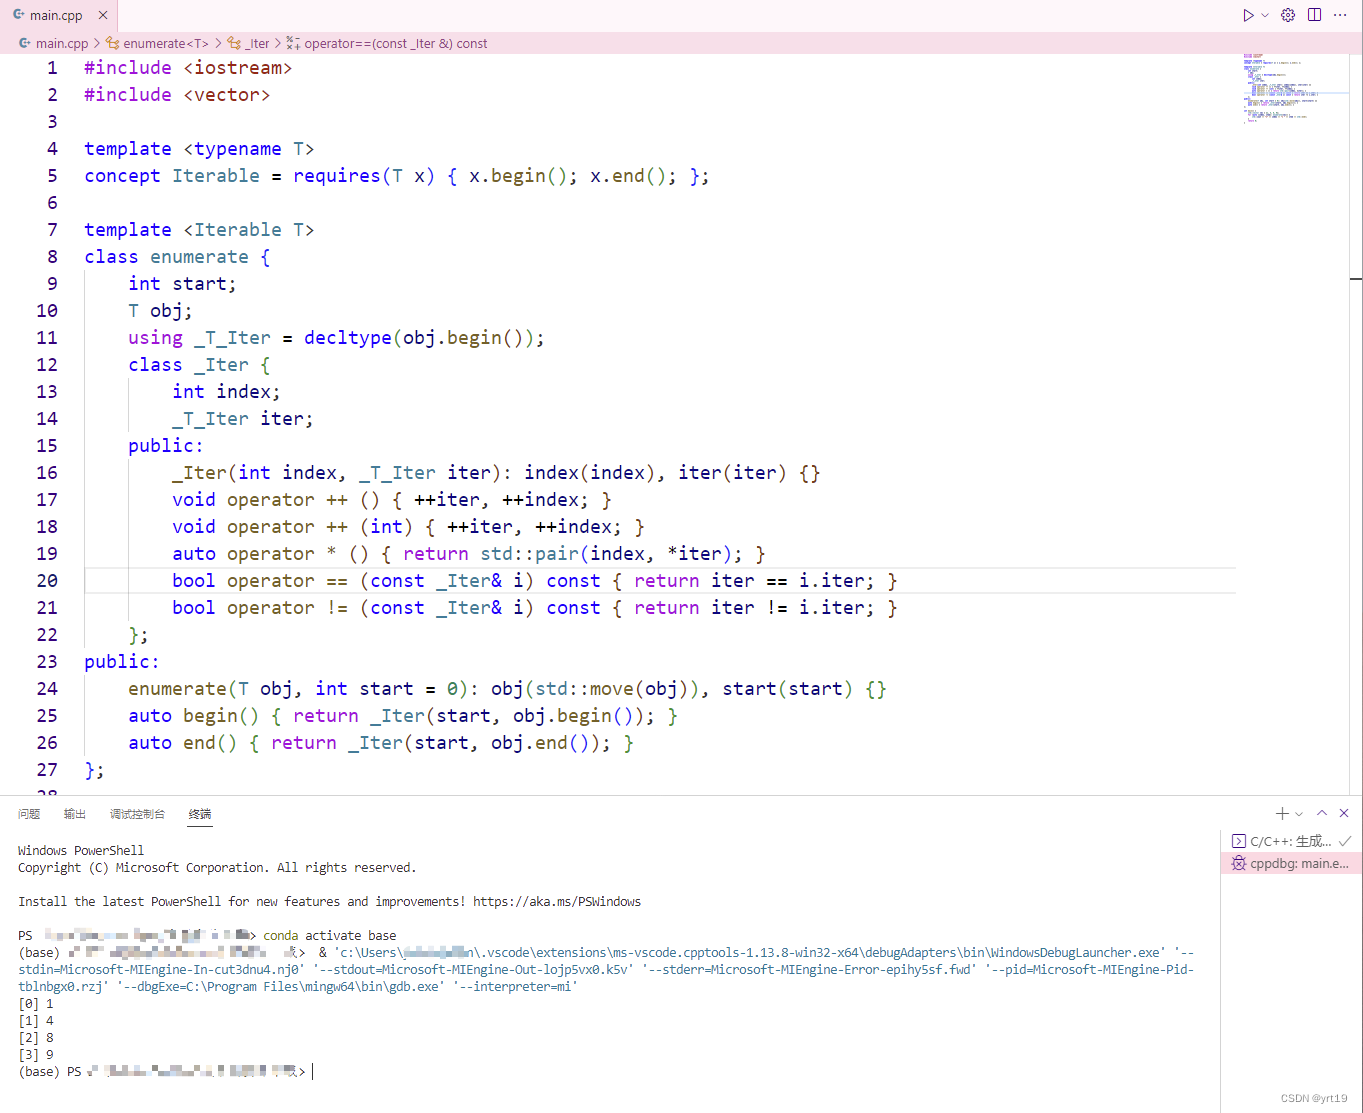Switch to the 问题 panel tab
The image size is (1363, 1113).
(x=29, y=814)
